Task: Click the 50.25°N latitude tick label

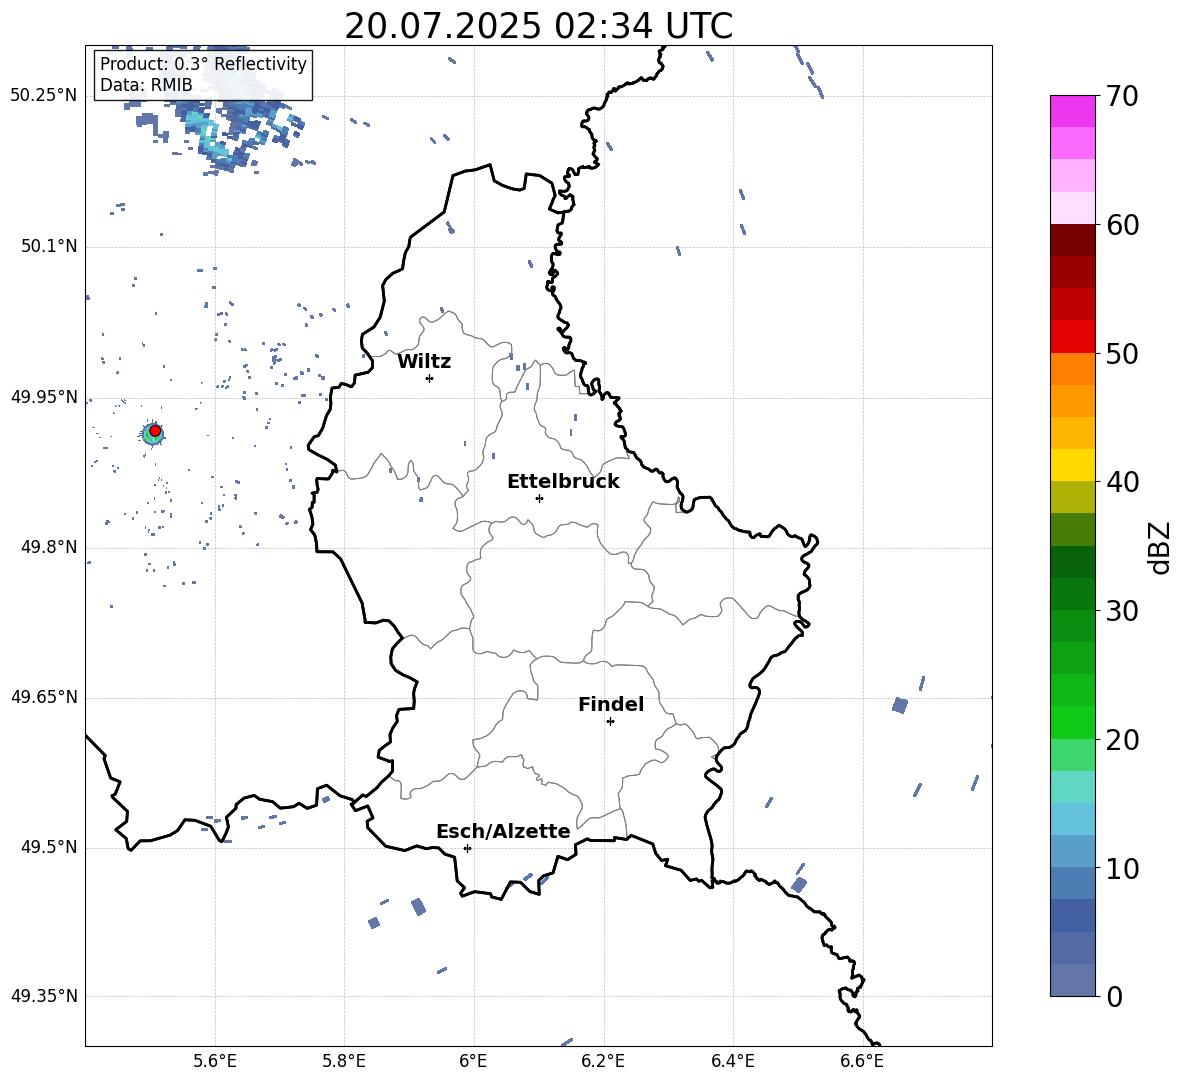Action: (x=44, y=96)
